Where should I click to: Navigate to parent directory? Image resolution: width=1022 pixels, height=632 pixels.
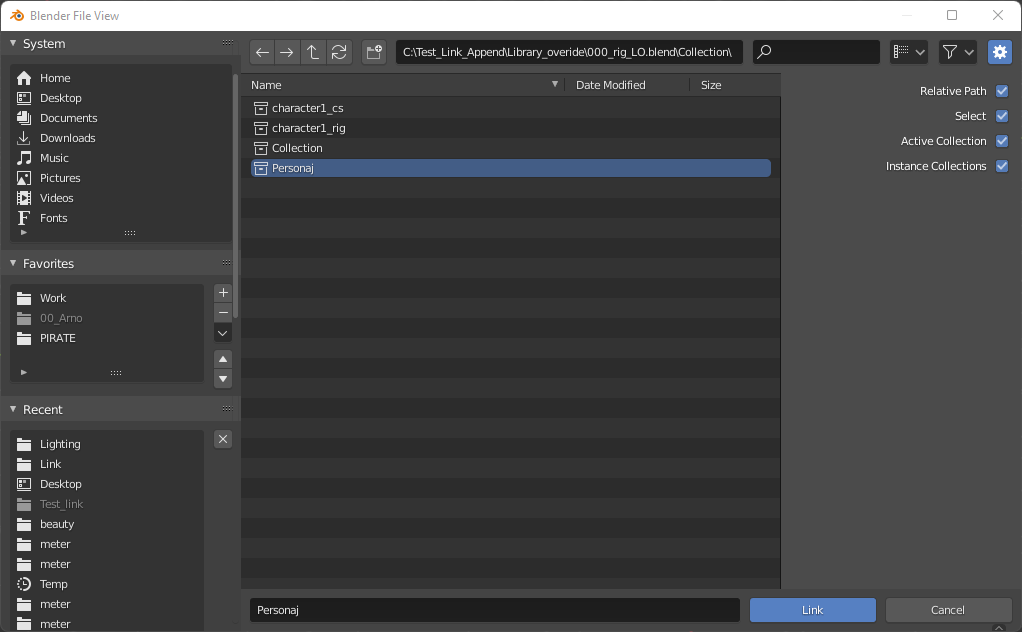pyautogui.click(x=313, y=52)
